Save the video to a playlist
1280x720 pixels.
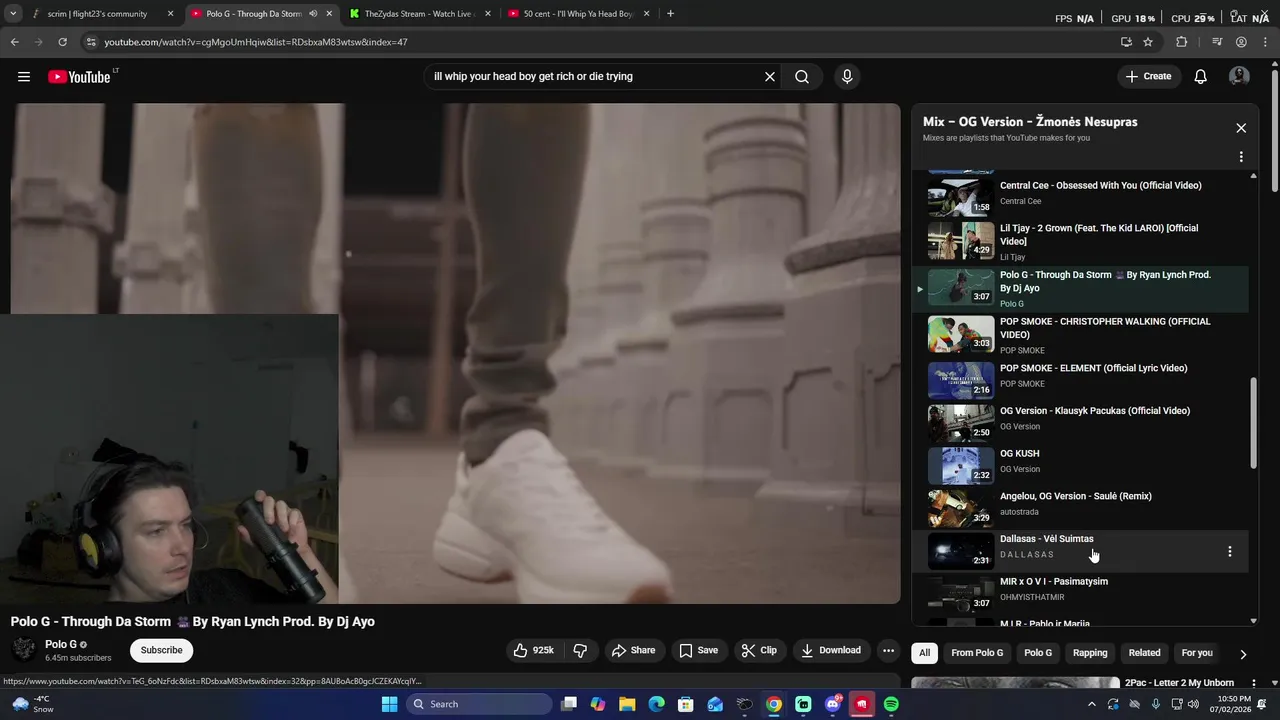point(698,650)
